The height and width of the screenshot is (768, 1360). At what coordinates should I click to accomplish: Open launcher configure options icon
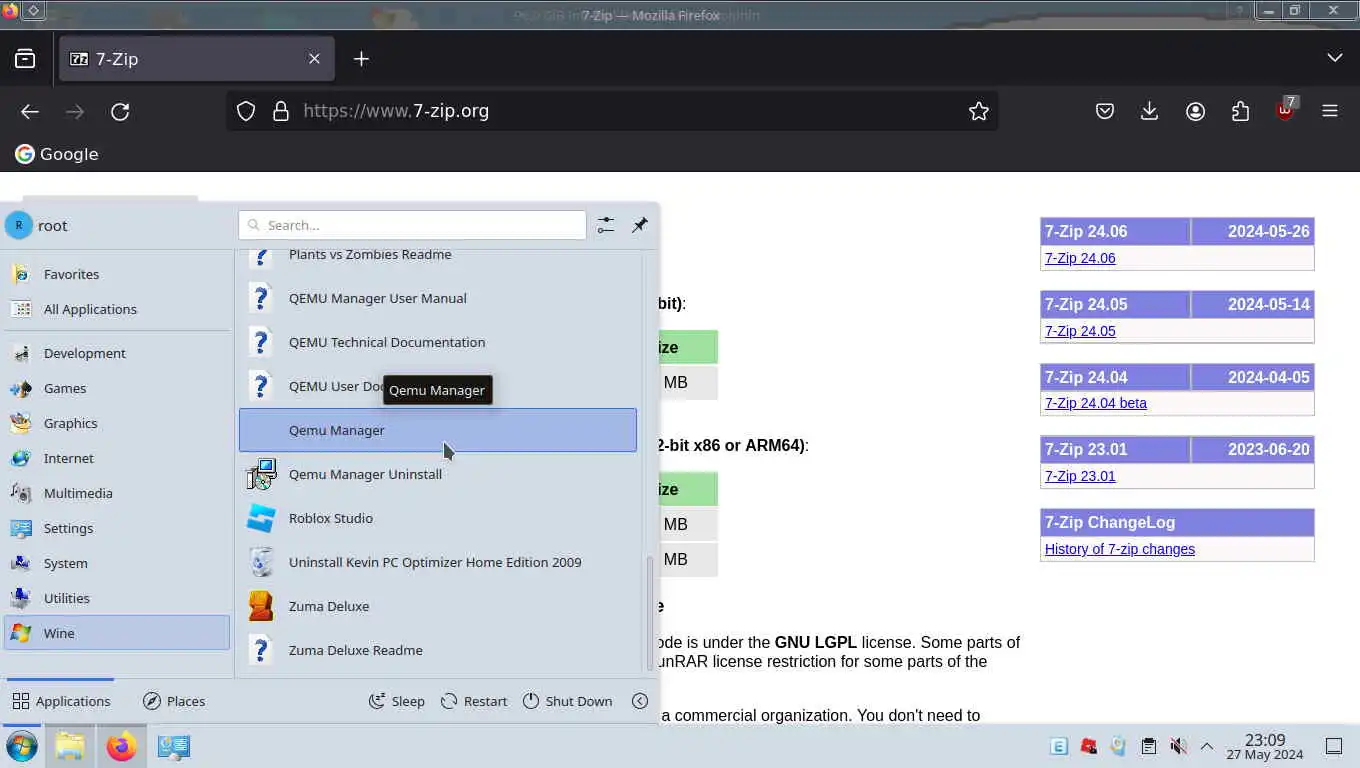(606, 225)
